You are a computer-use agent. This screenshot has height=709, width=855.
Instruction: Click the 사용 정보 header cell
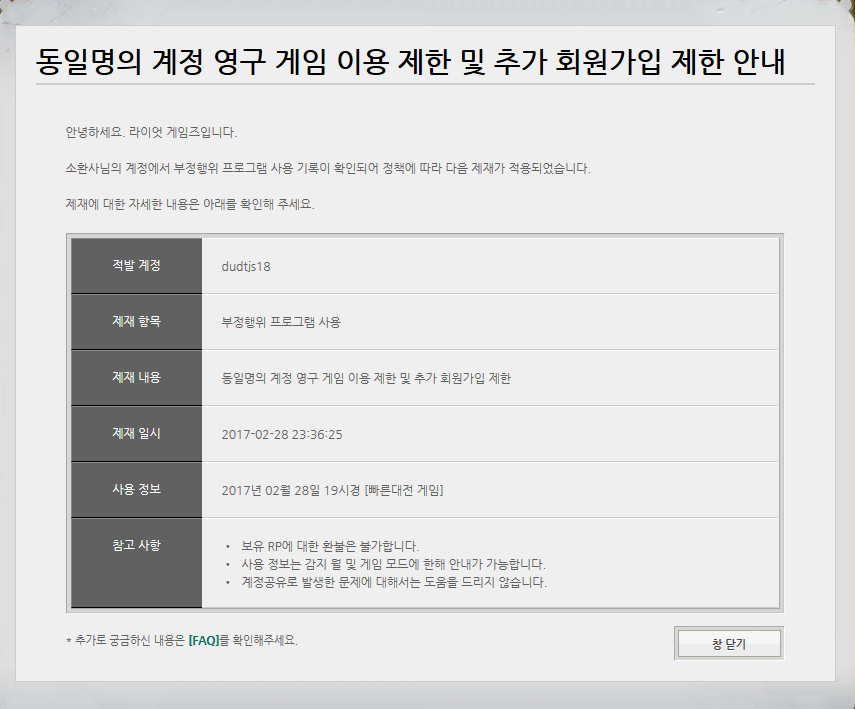coord(136,489)
